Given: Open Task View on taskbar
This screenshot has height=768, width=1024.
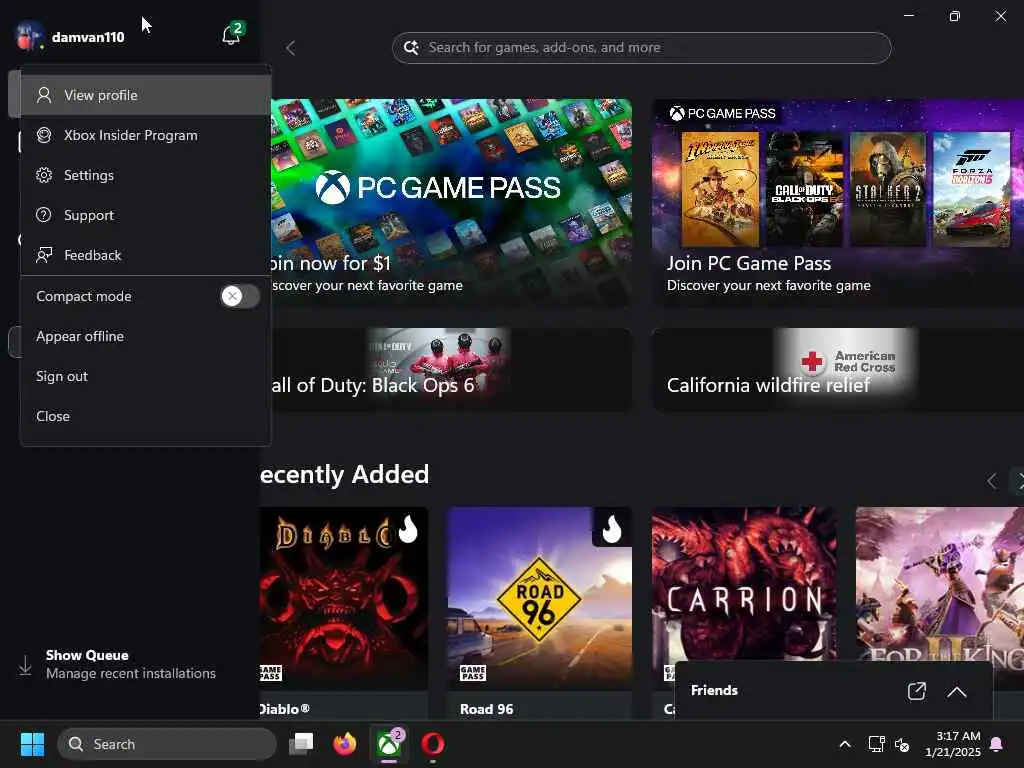Looking at the screenshot, I should (x=301, y=744).
